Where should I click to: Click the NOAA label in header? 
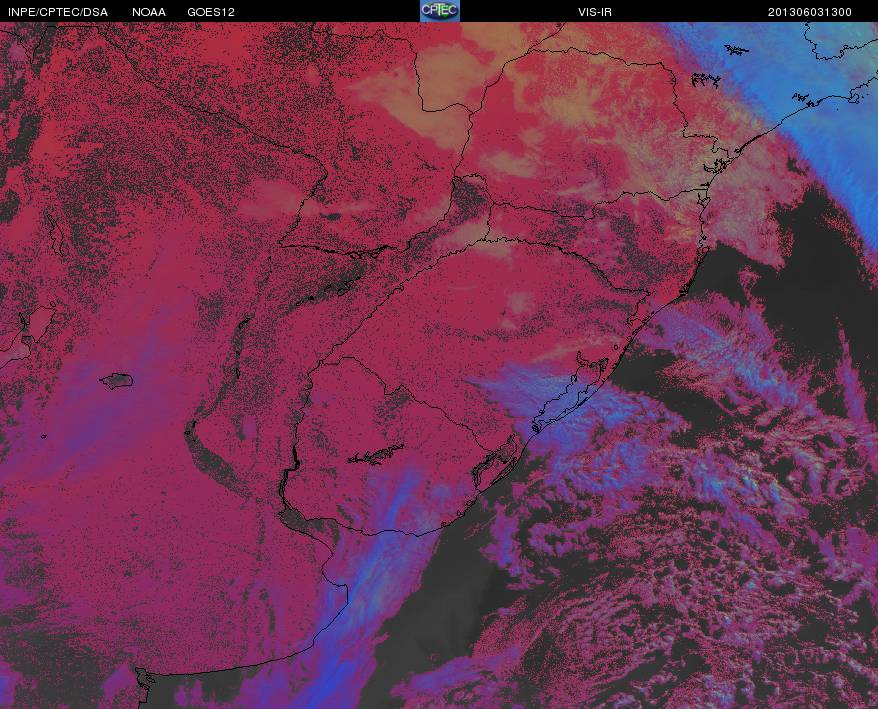tap(149, 12)
